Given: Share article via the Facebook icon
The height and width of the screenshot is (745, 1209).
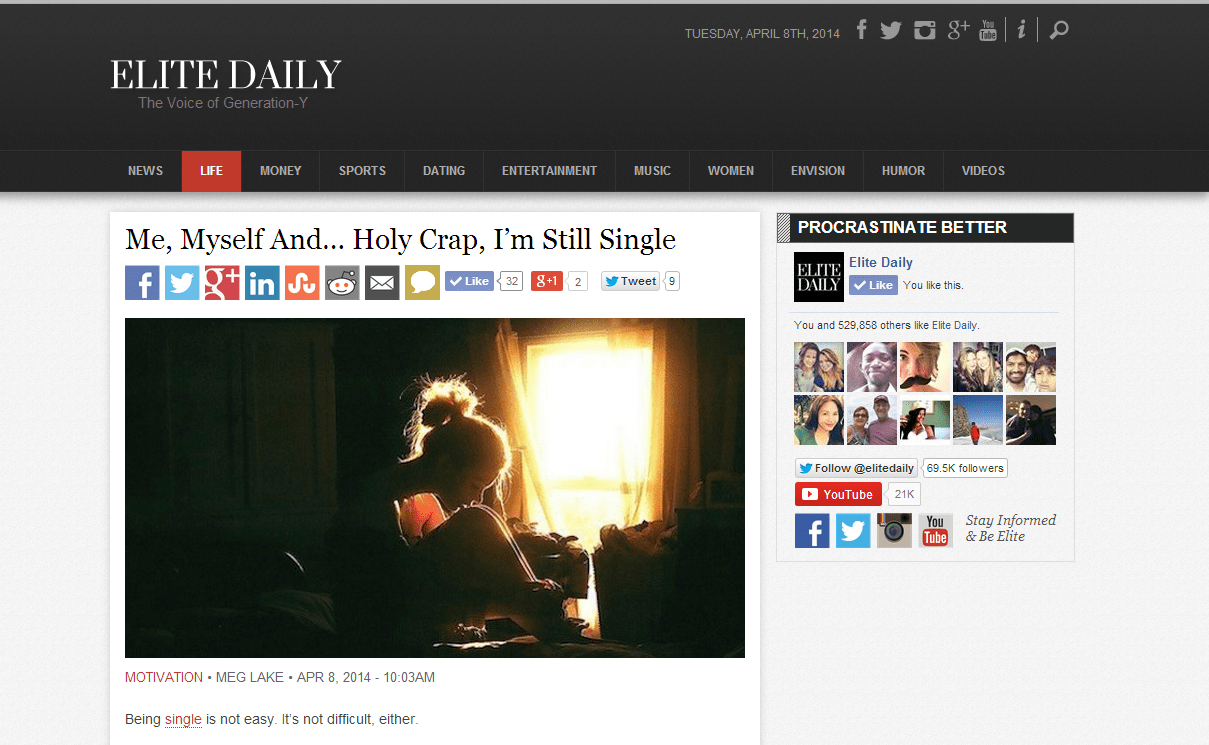Looking at the screenshot, I should point(142,282).
